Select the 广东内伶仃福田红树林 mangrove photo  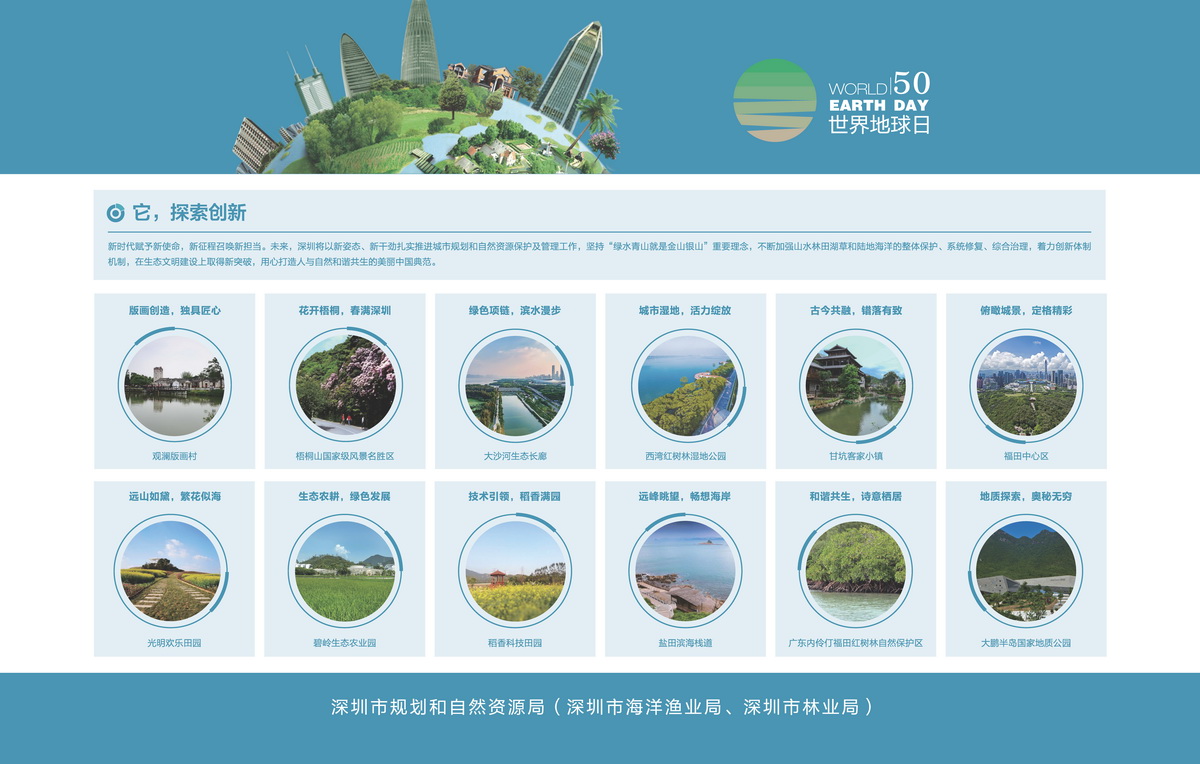(x=856, y=572)
